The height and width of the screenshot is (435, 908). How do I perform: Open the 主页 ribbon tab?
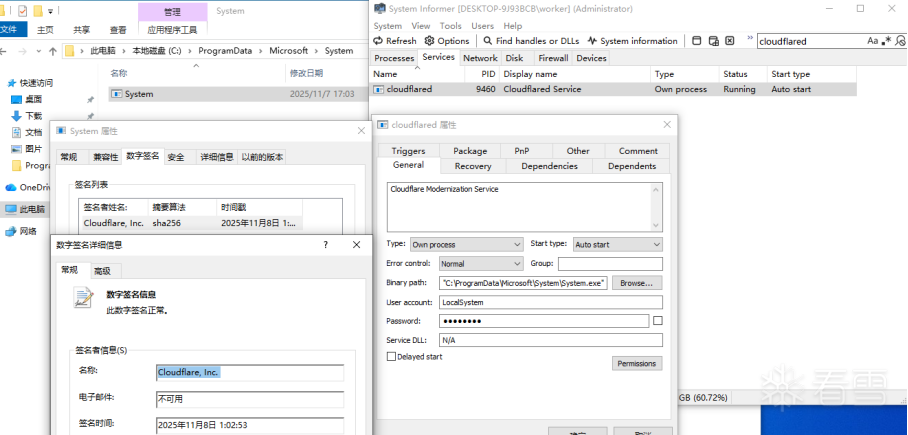pyautogui.click(x=45, y=30)
